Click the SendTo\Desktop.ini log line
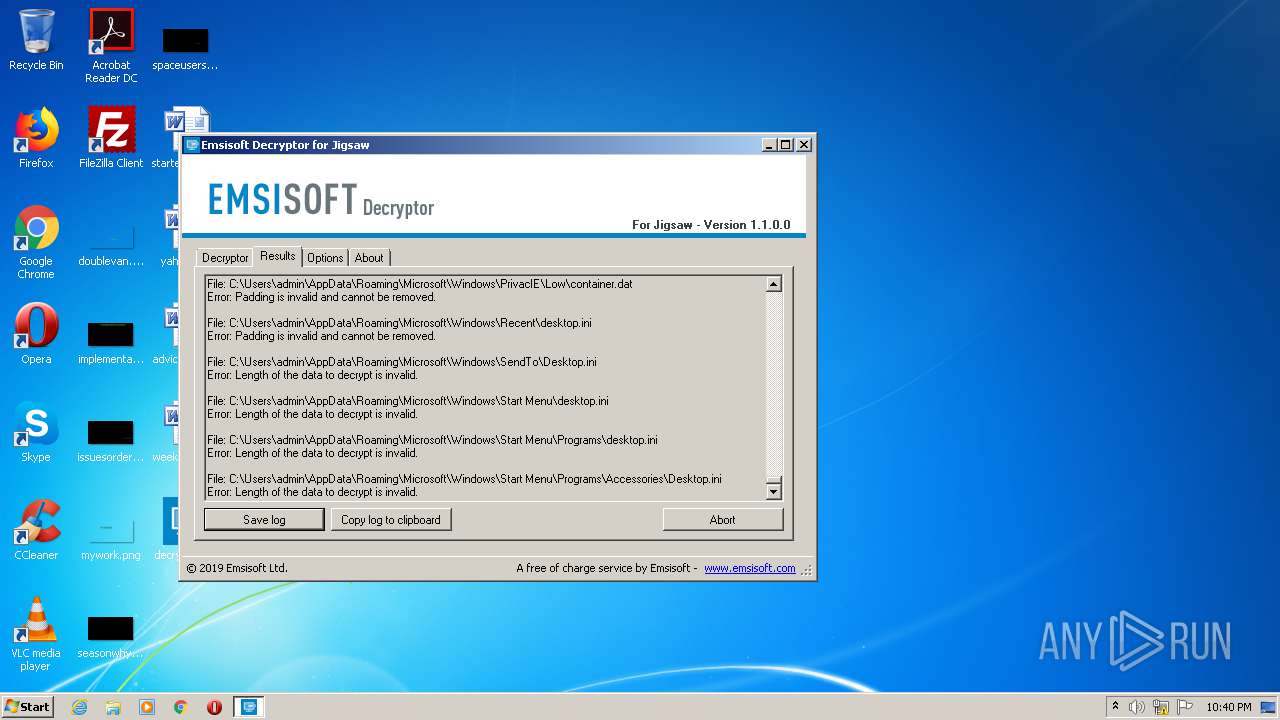This screenshot has width=1280, height=720. (402, 362)
